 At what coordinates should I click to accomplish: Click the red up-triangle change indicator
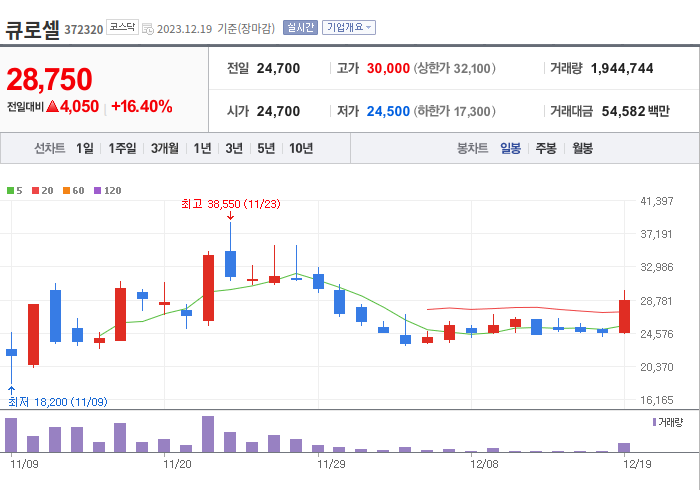pyautogui.click(x=53, y=106)
